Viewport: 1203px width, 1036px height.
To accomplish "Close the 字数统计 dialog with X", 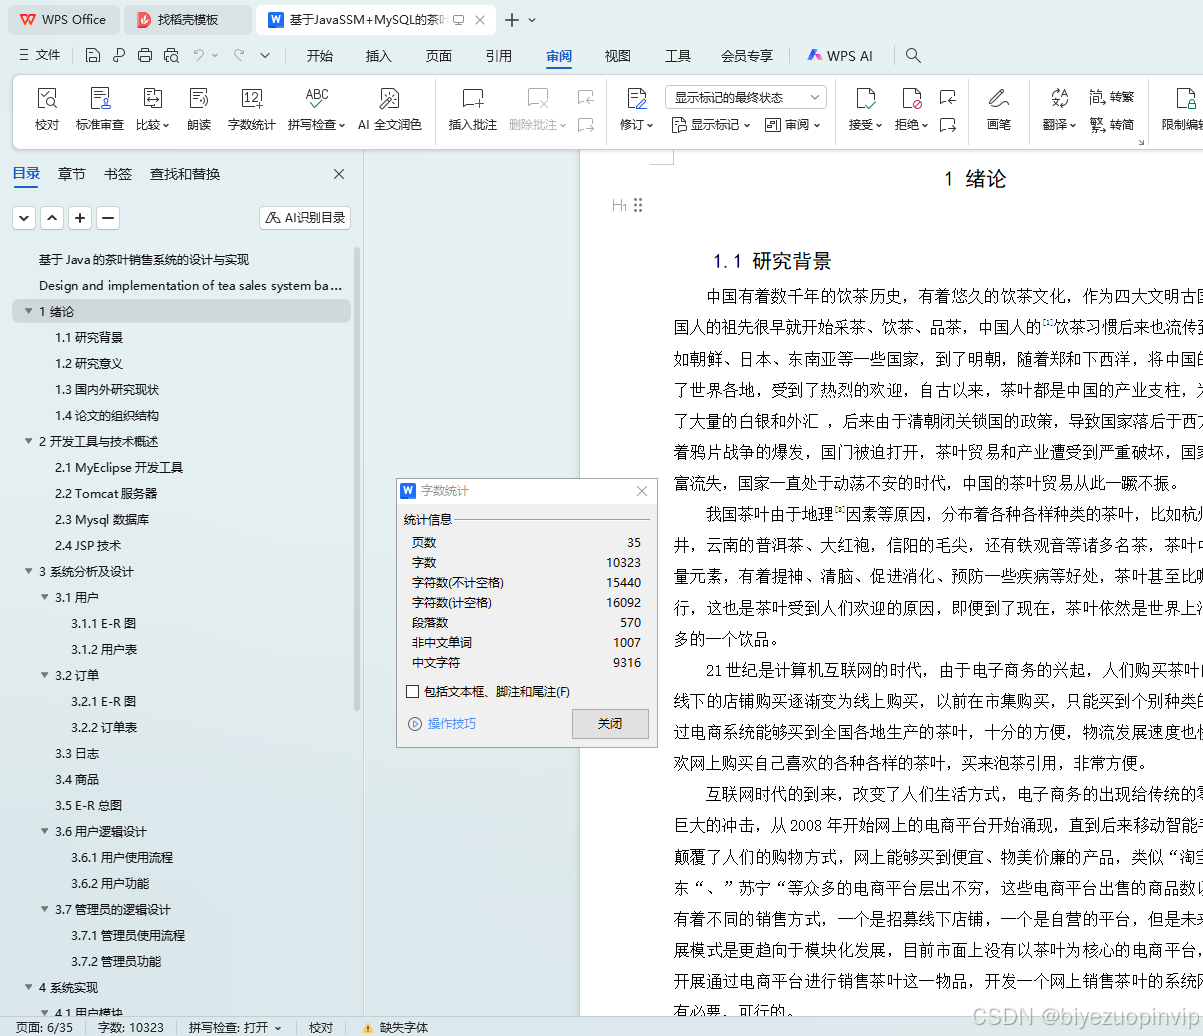I will click(x=642, y=491).
